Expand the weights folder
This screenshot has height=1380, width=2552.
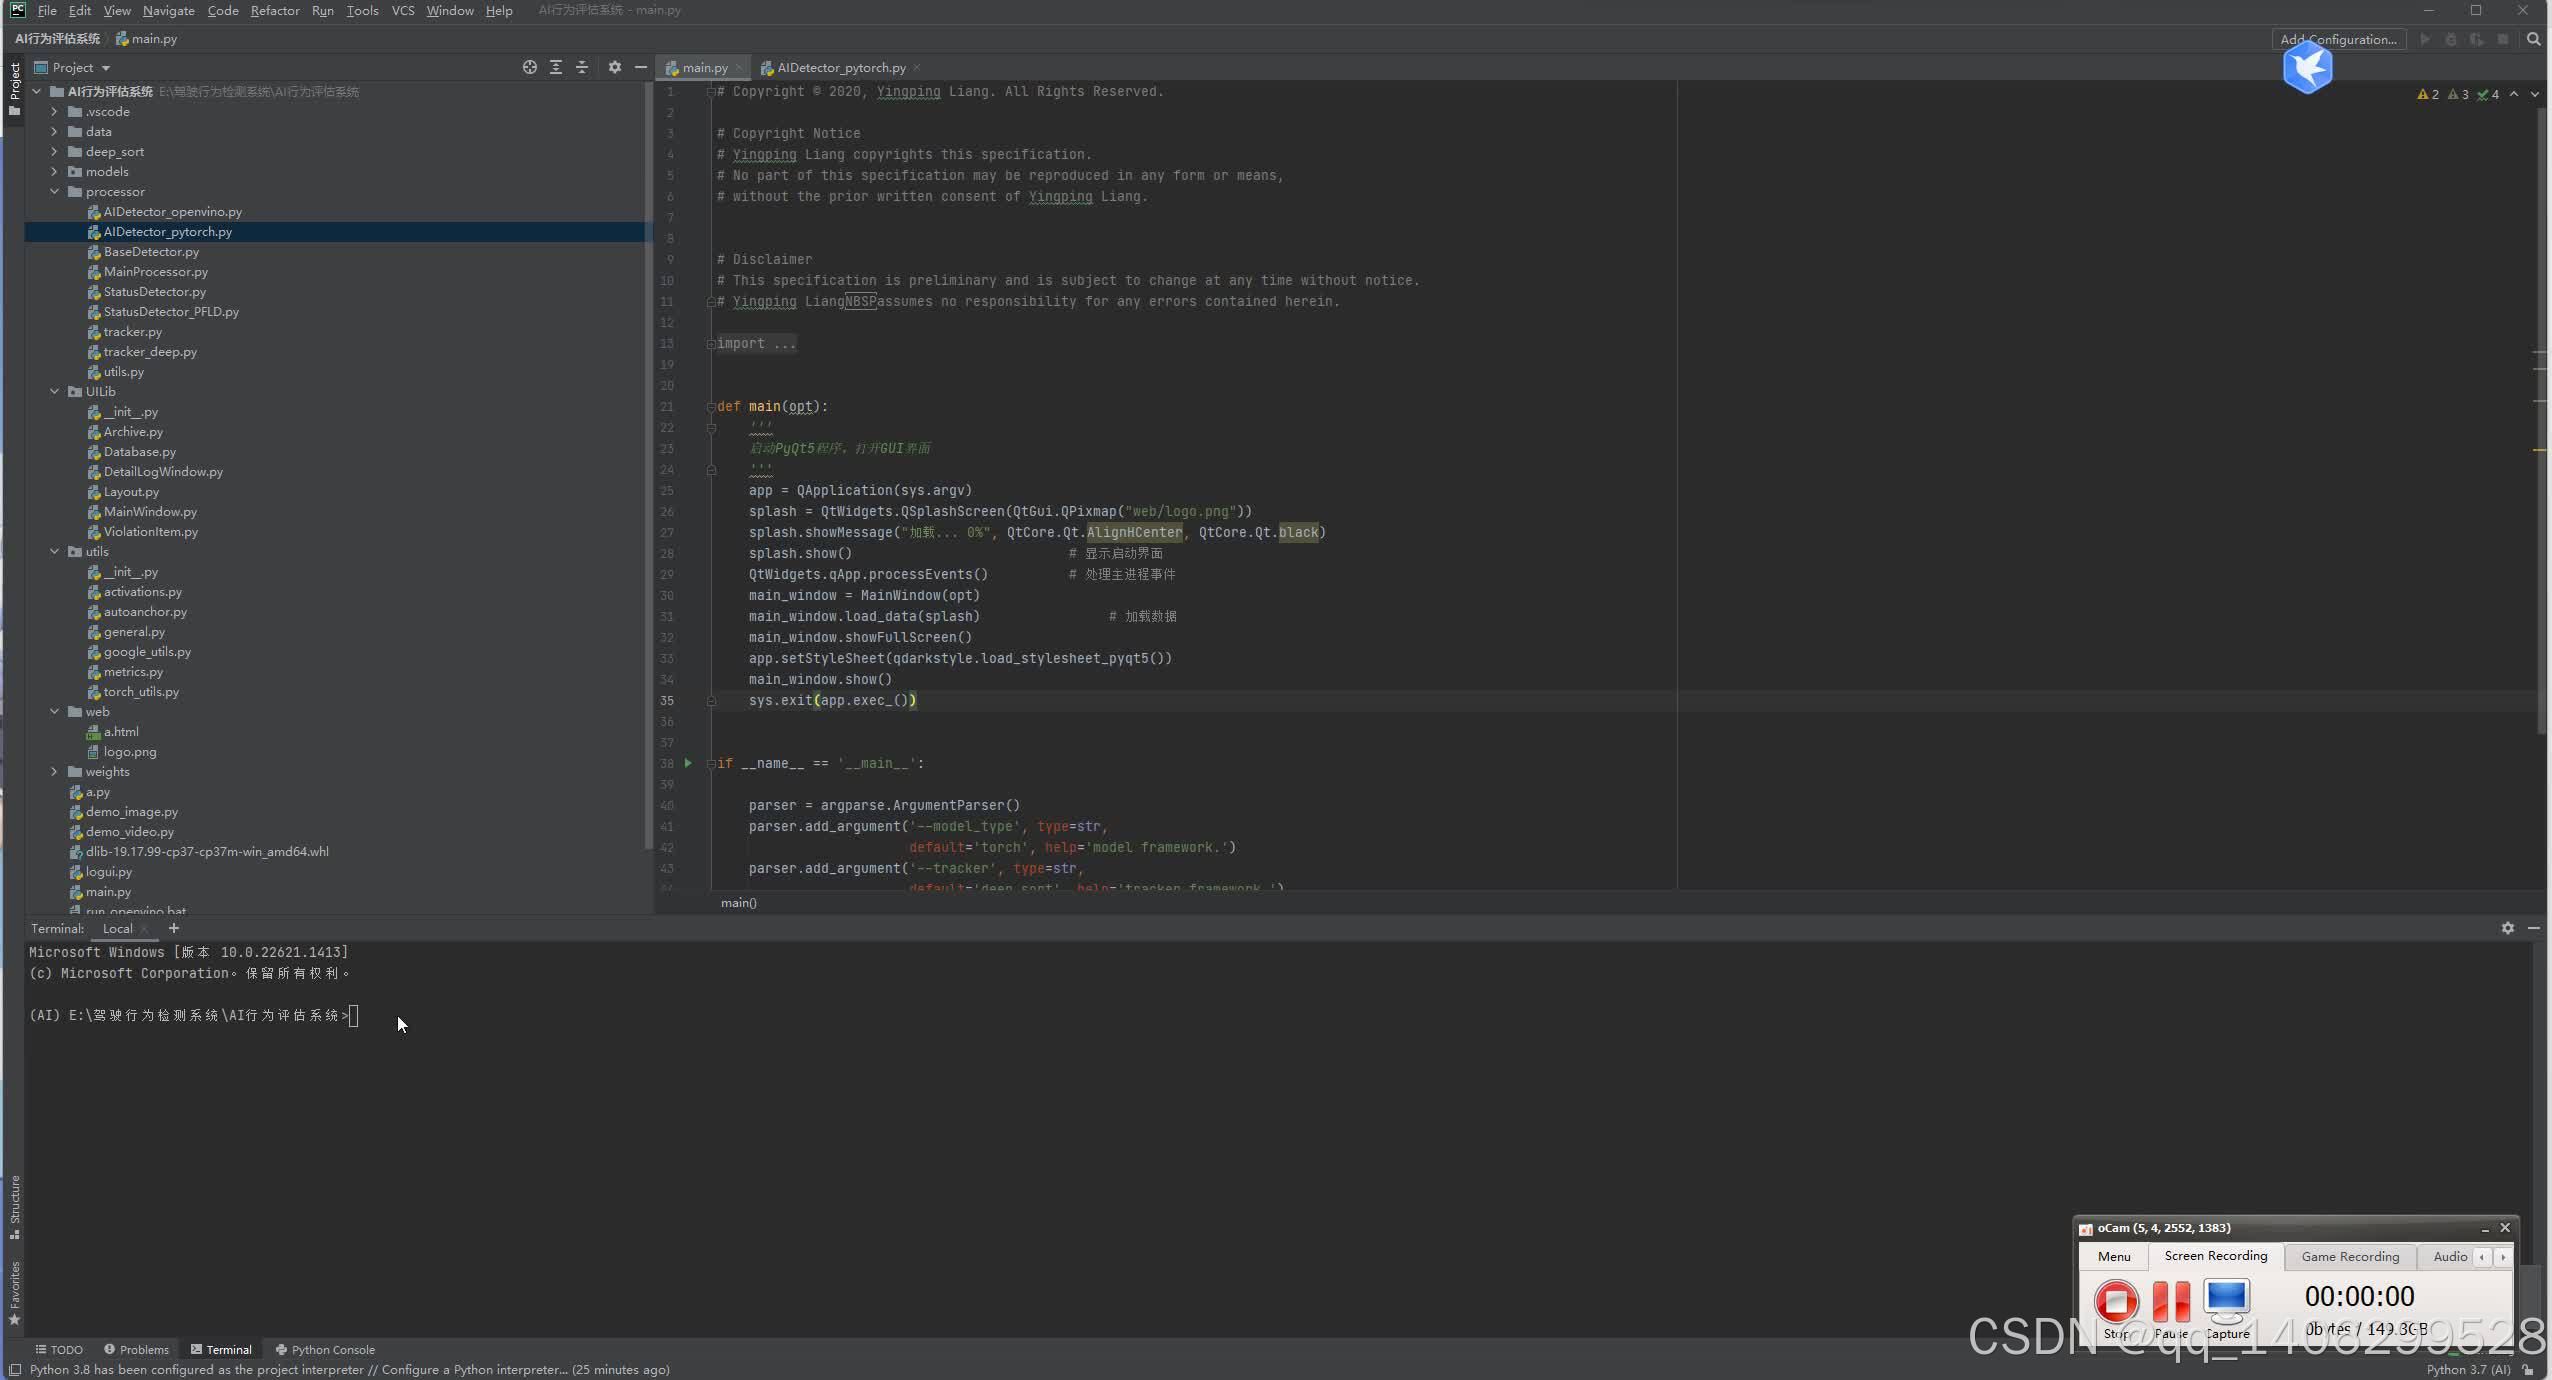coord(54,771)
